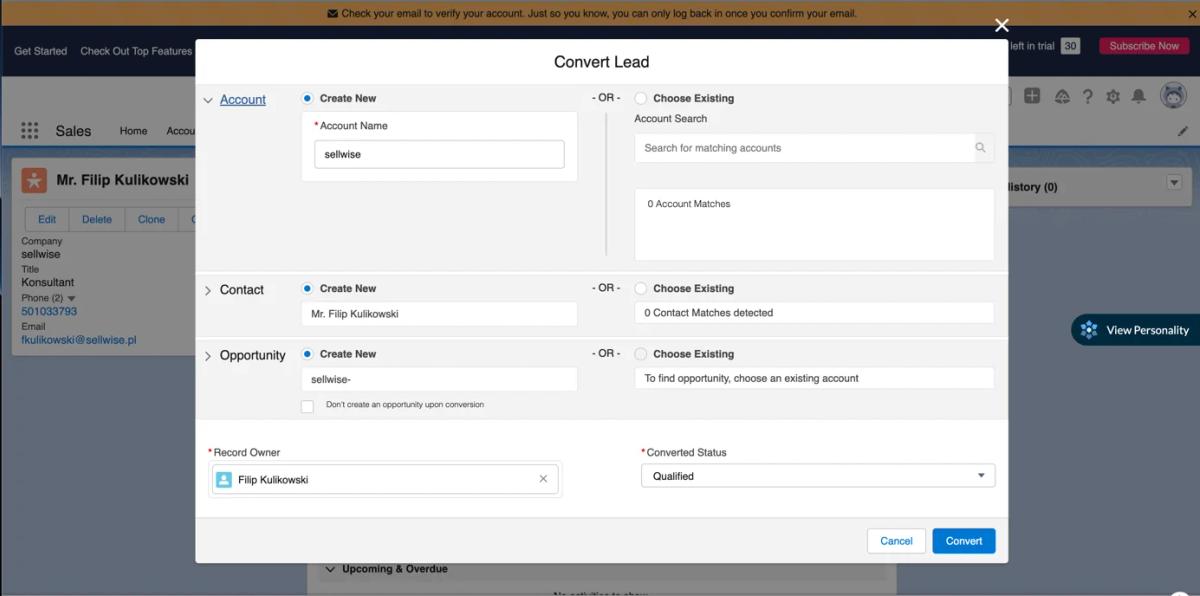The image size is (1200, 596).
Task: Click the Cancel button
Action: (x=896, y=541)
